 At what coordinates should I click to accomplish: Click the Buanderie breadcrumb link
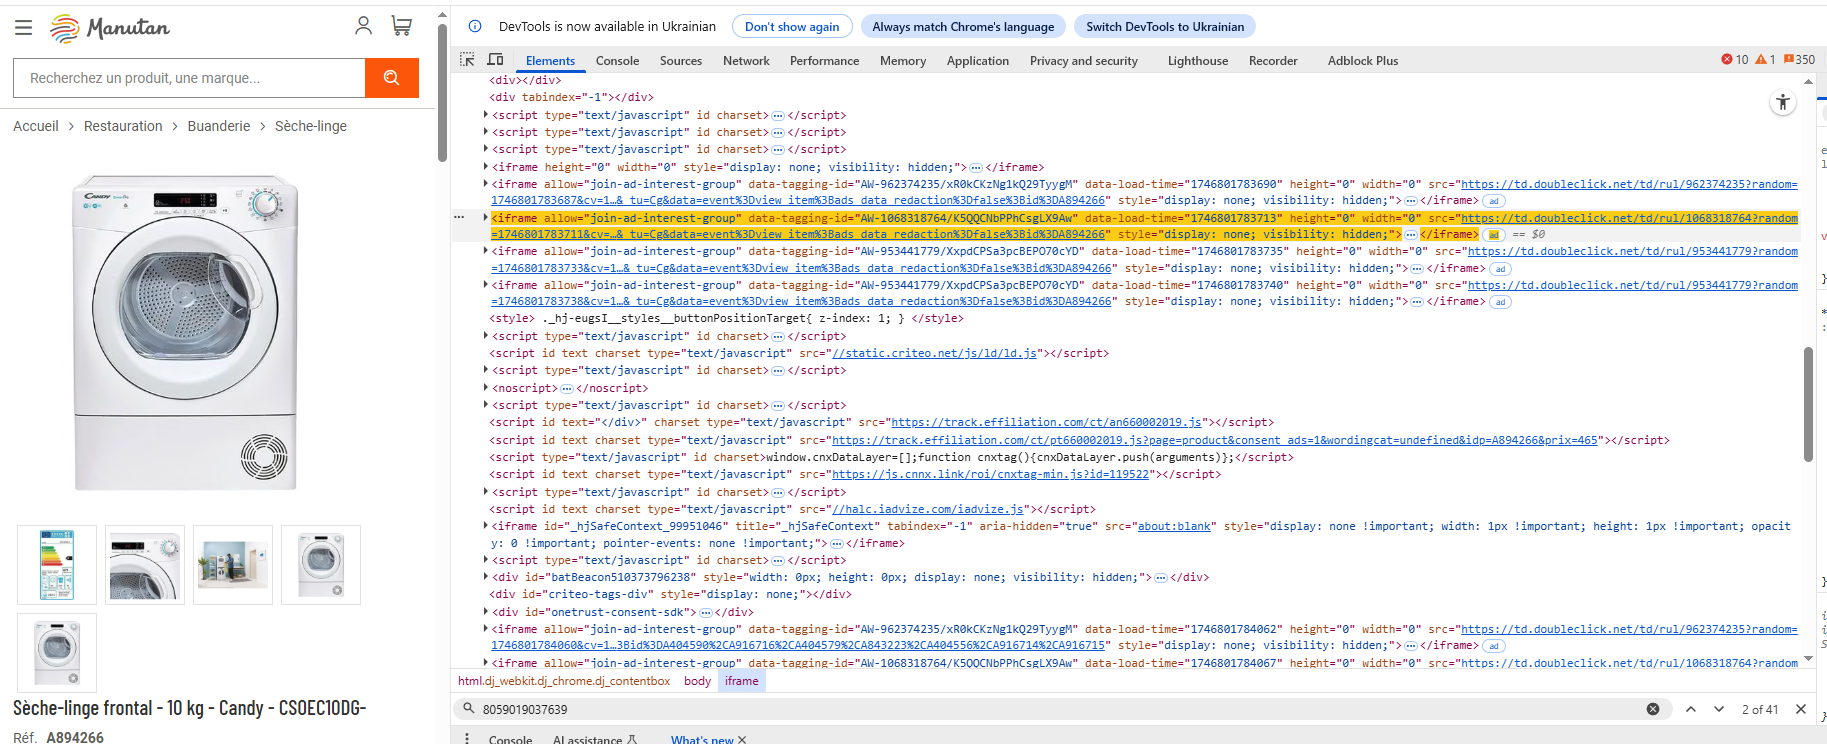pyautogui.click(x=219, y=126)
